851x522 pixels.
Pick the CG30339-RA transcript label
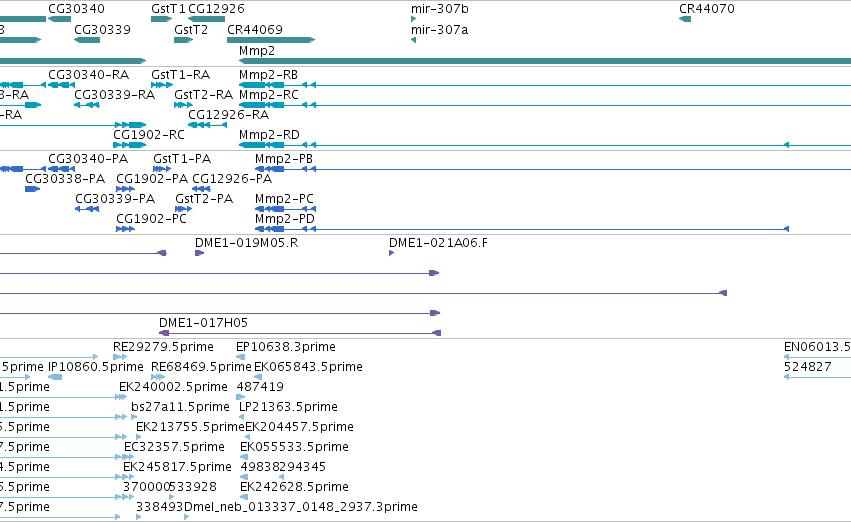tap(114, 94)
